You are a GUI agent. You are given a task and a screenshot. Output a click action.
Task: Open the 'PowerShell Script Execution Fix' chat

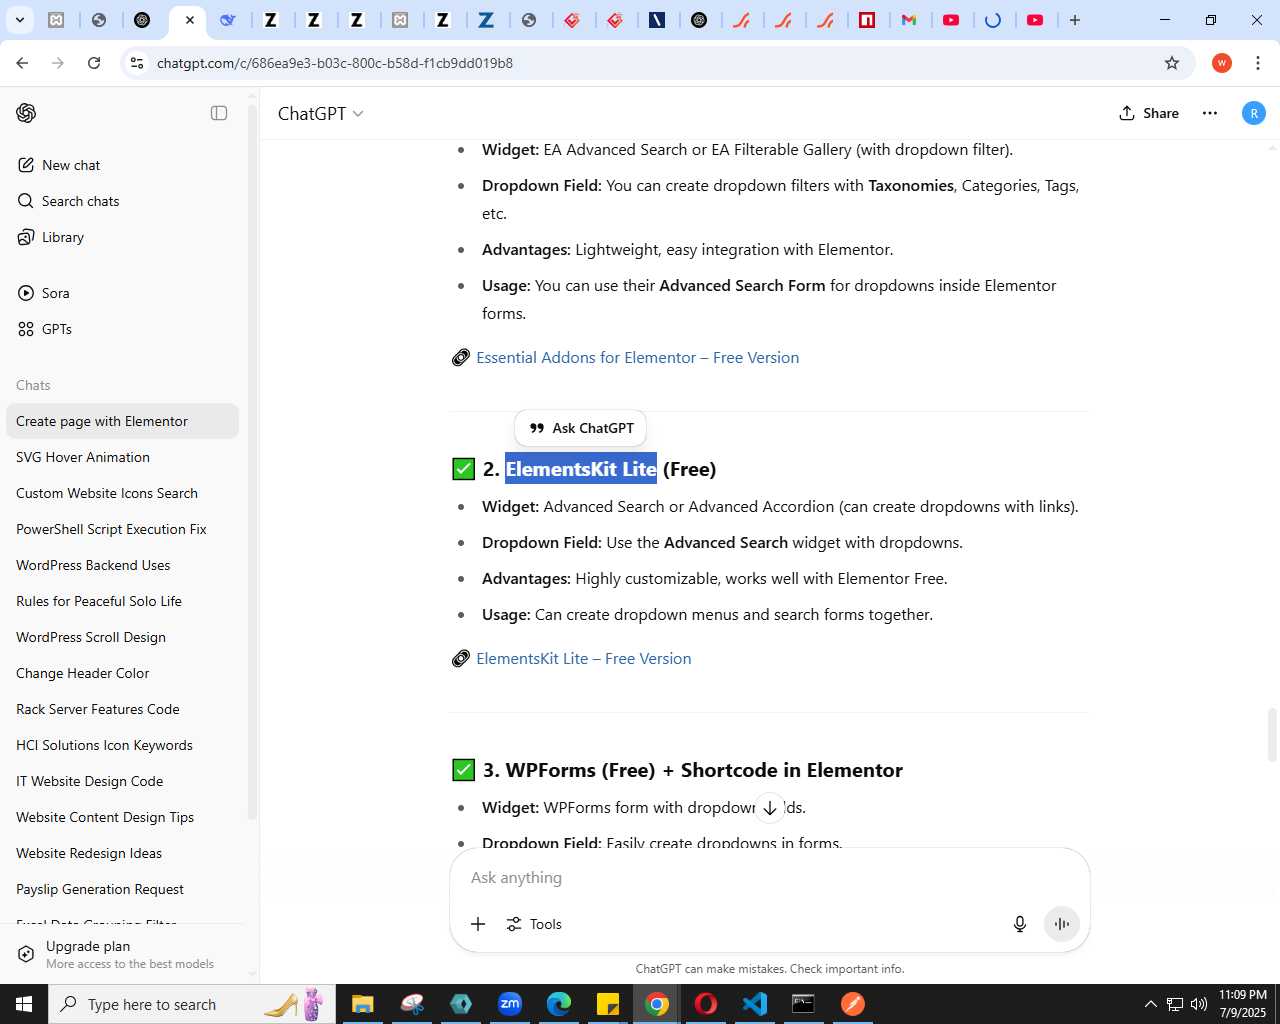tap(122, 529)
